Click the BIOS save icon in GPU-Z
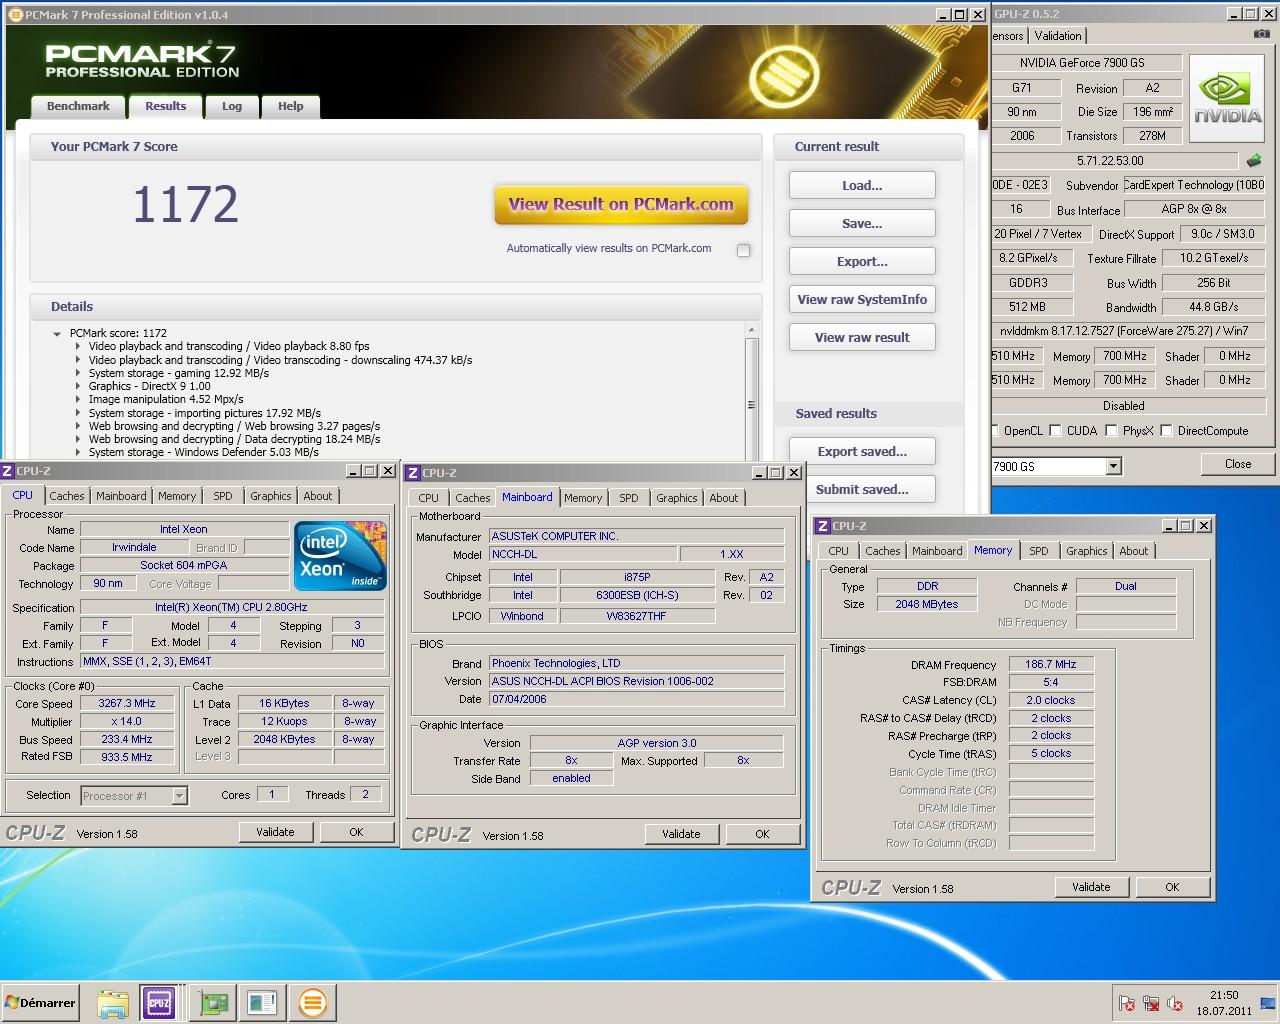Image resolution: width=1280 pixels, height=1024 pixels. [x=1254, y=160]
